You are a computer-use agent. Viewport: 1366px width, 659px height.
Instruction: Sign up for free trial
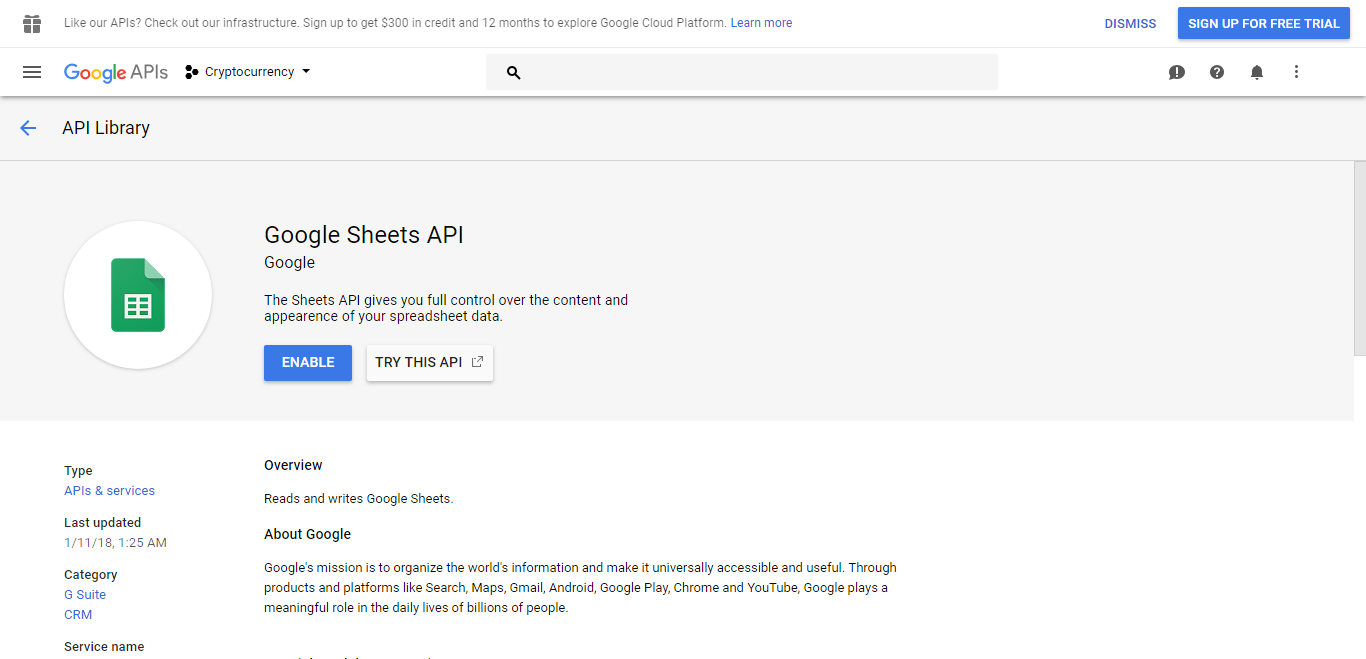click(1263, 22)
